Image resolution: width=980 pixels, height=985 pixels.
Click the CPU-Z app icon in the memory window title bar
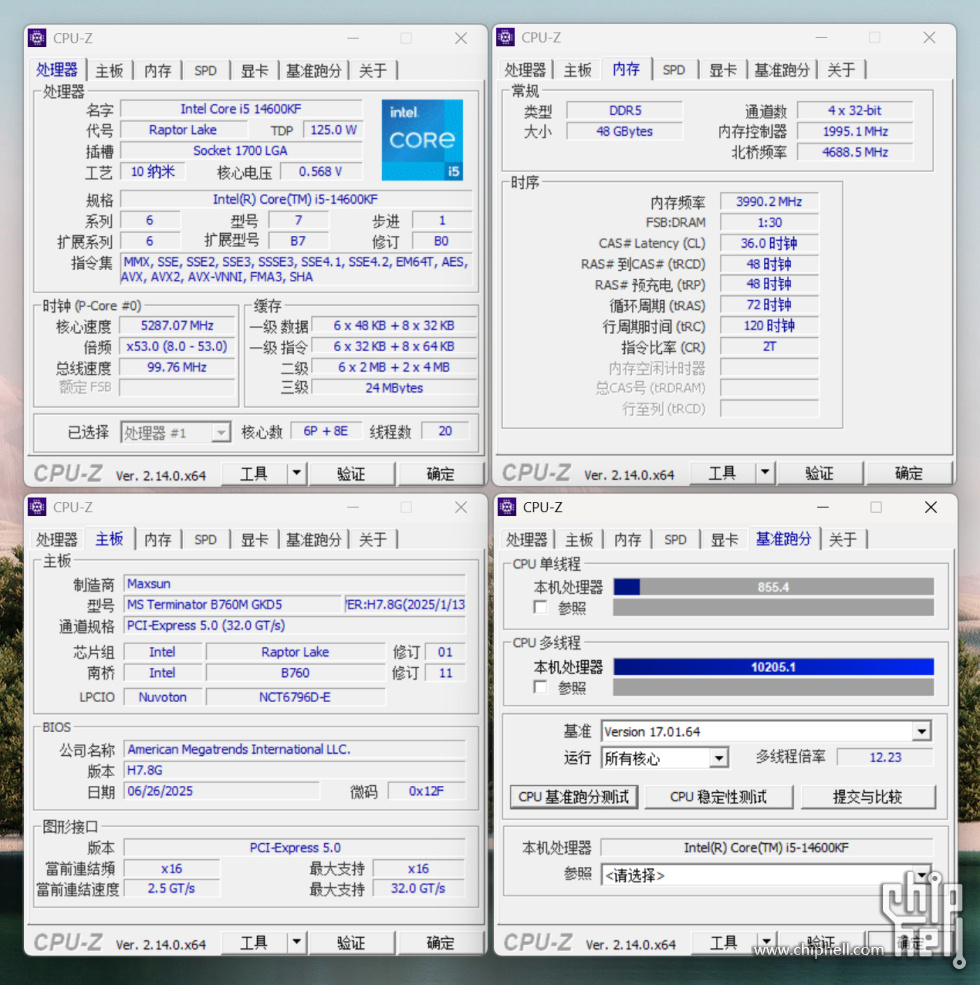(505, 37)
